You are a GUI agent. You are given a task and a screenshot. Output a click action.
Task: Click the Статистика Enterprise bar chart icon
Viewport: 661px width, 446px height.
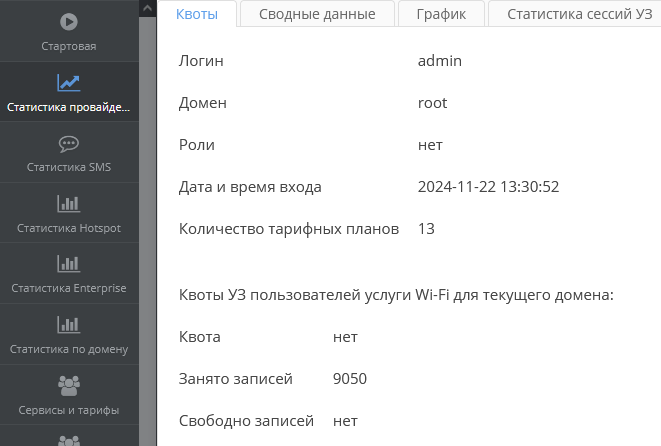click(x=68, y=264)
